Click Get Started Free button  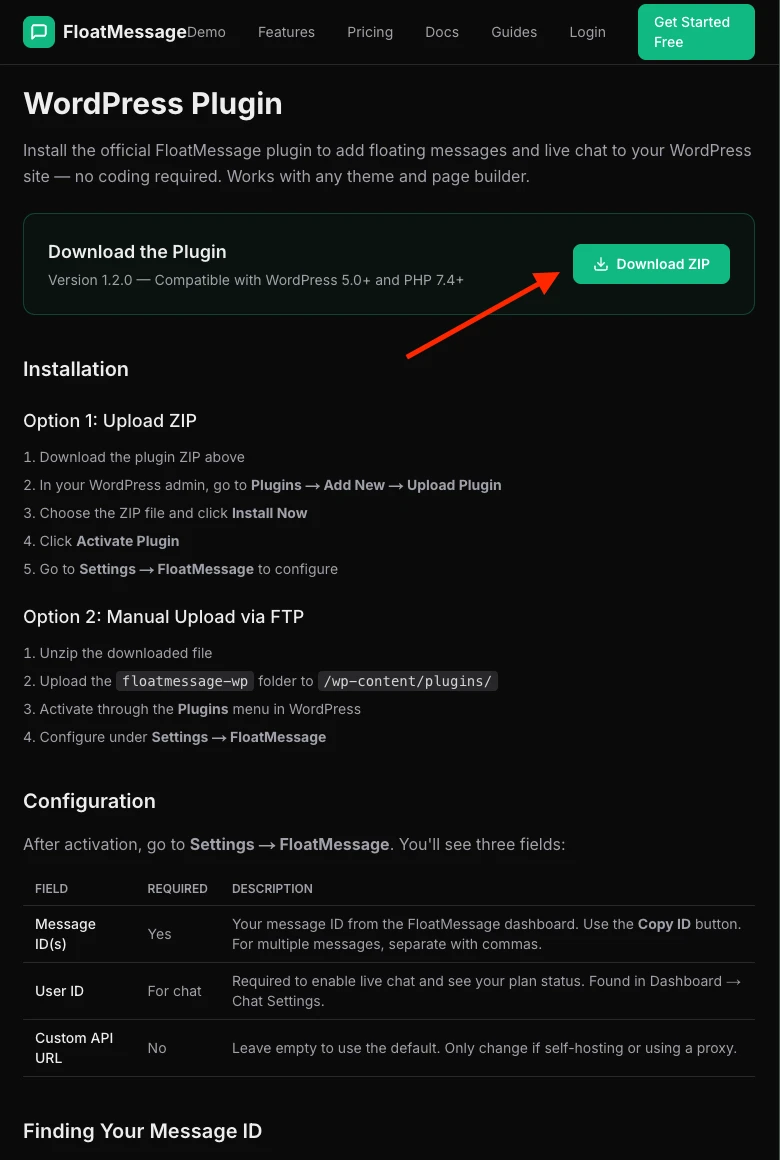[696, 32]
